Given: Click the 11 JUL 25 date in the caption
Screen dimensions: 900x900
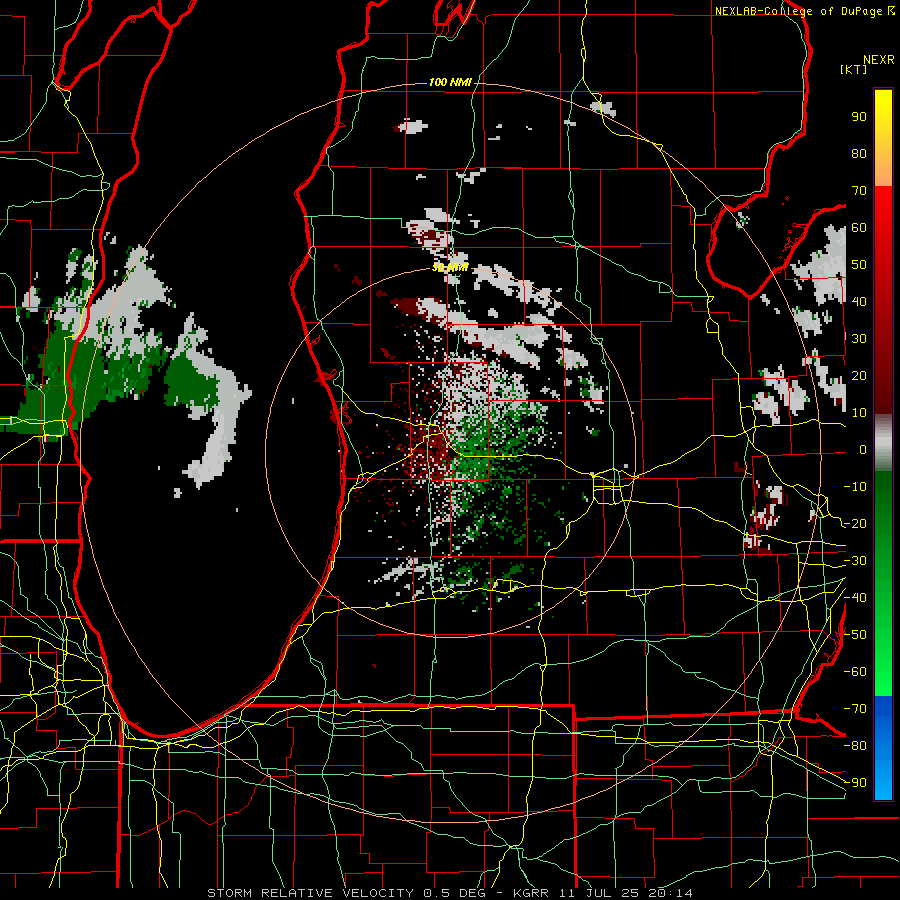Looking at the screenshot, I should (600, 893).
